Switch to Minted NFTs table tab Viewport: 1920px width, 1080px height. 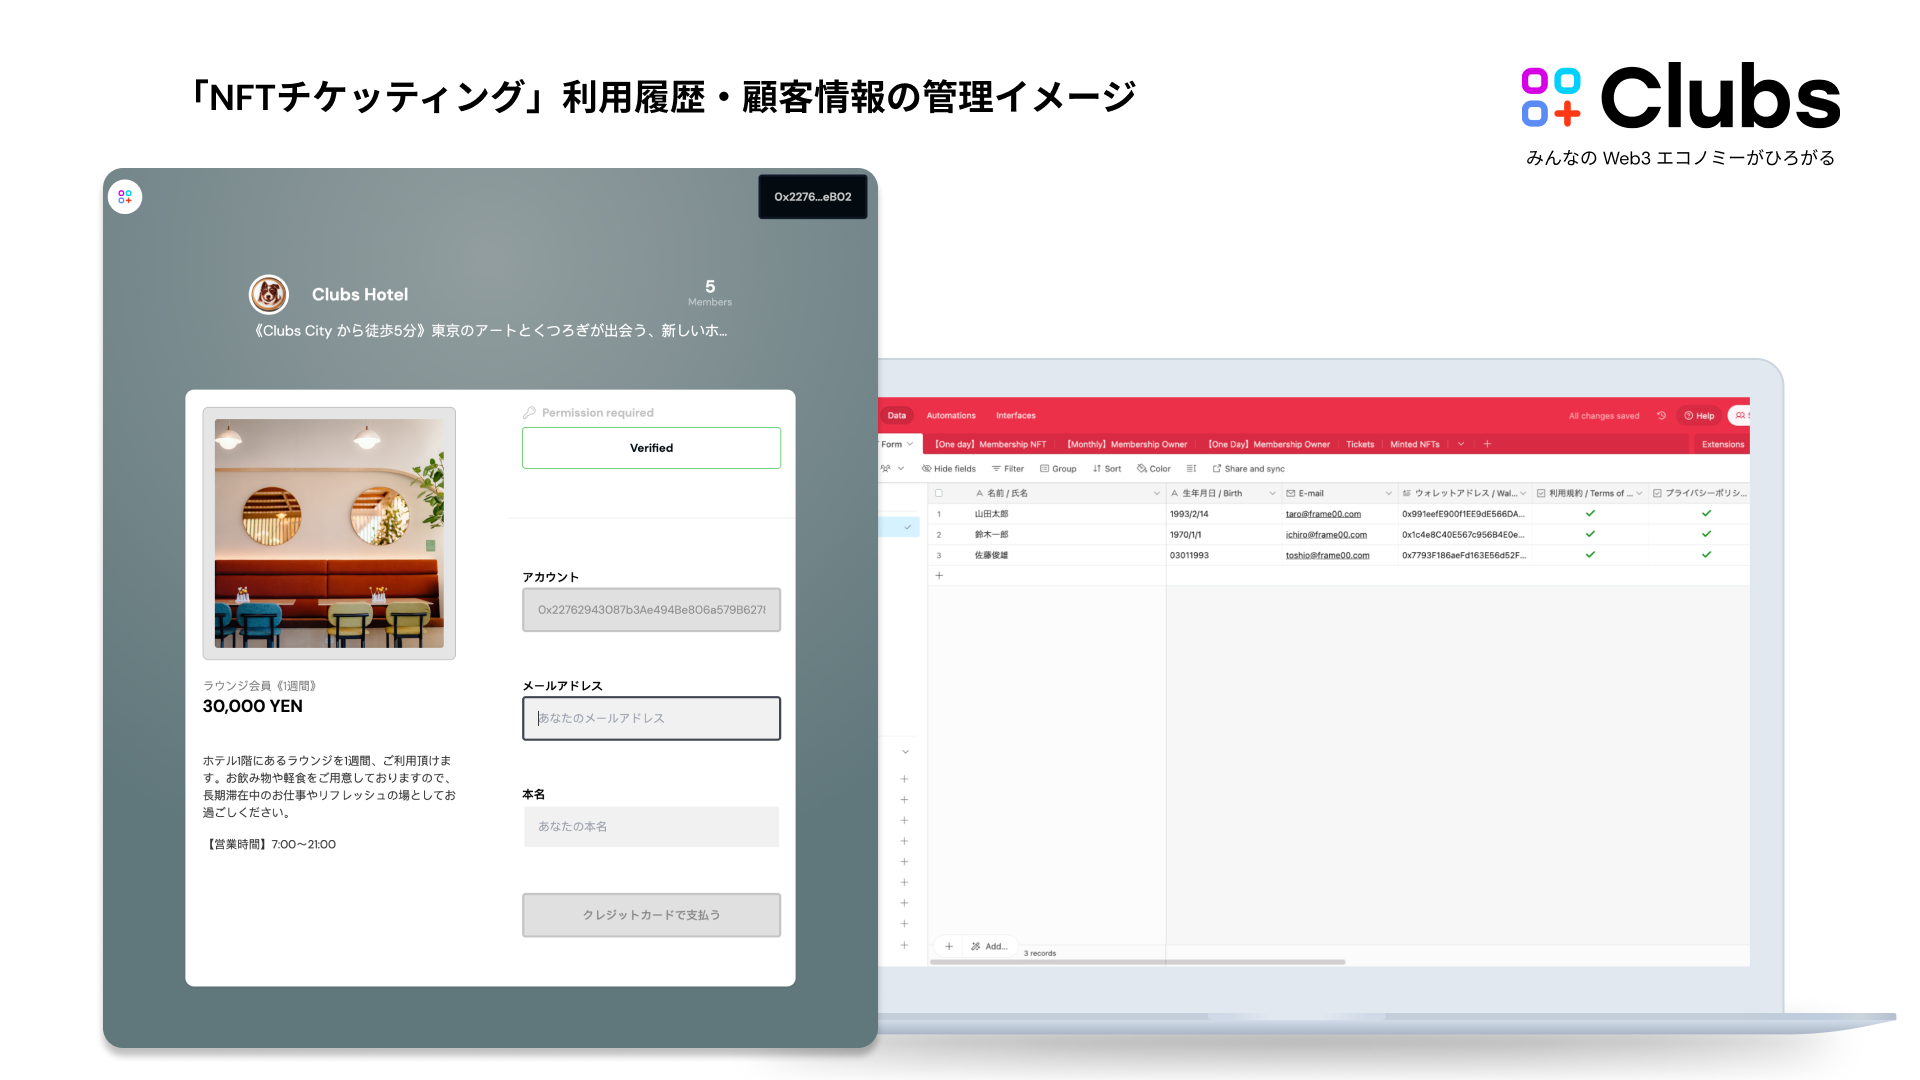coord(1415,444)
